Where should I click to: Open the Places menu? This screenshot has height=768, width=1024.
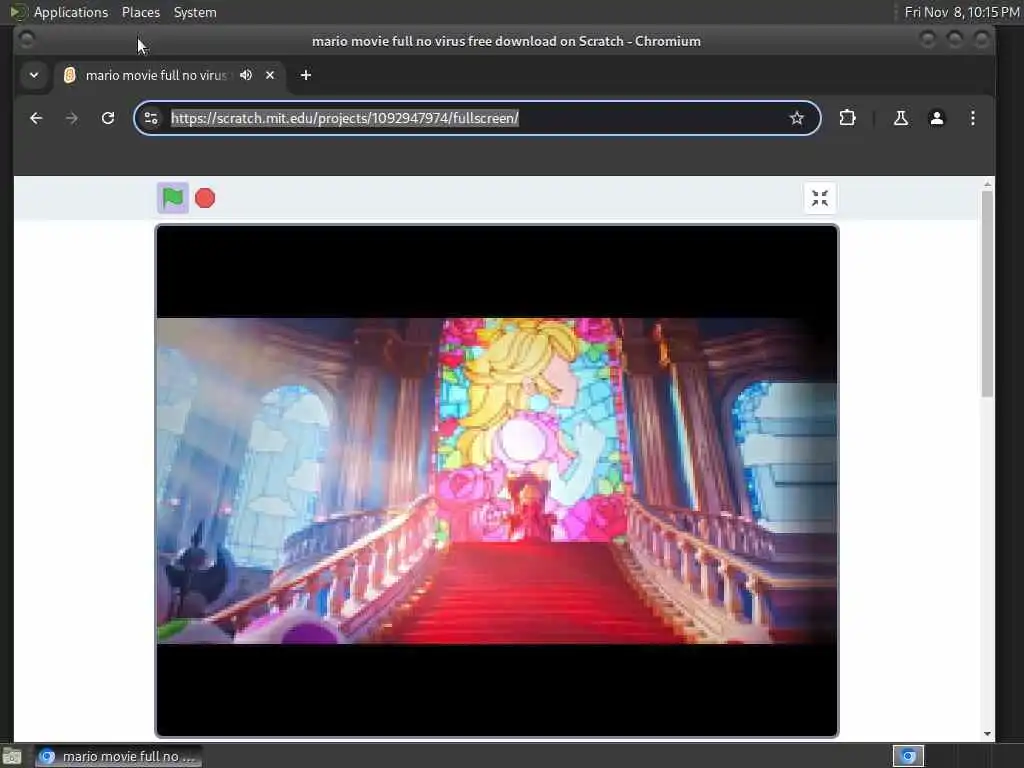pyautogui.click(x=140, y=12)
